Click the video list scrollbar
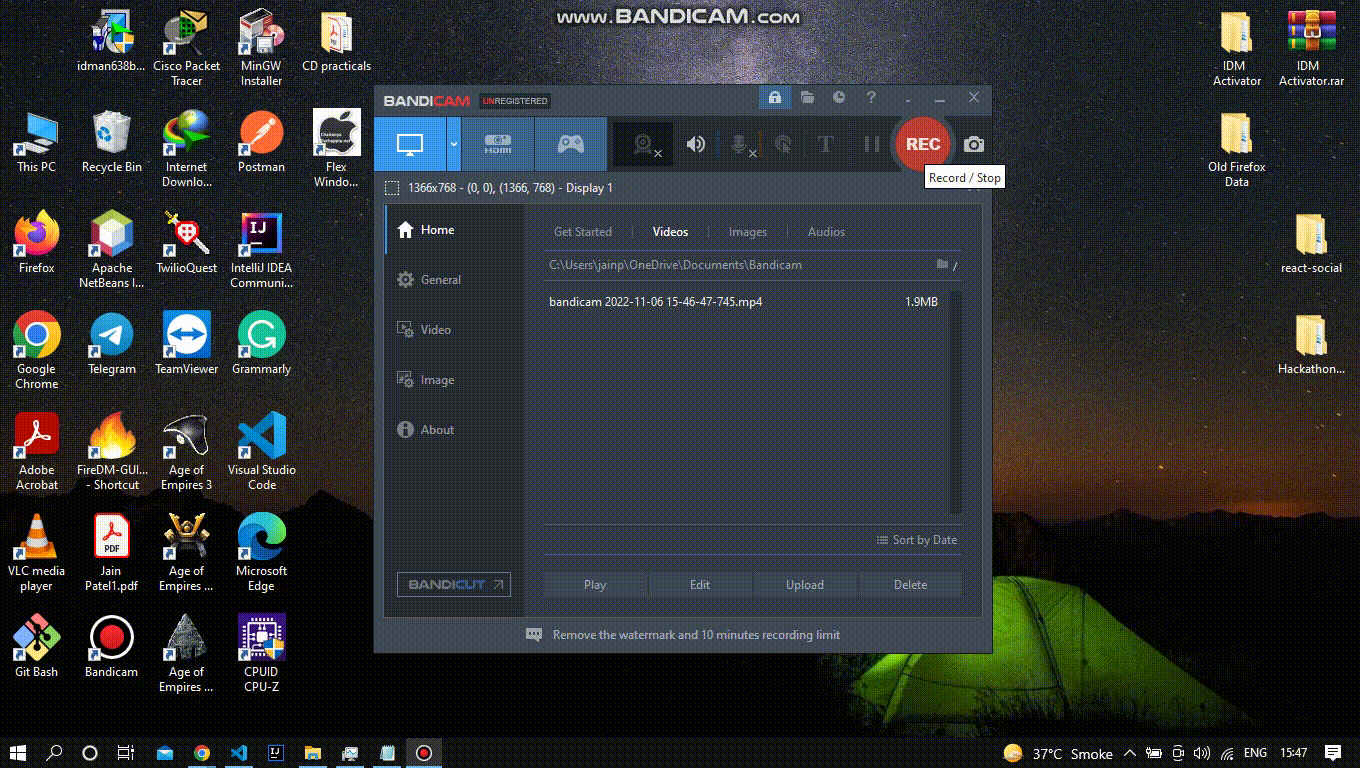 955,402
